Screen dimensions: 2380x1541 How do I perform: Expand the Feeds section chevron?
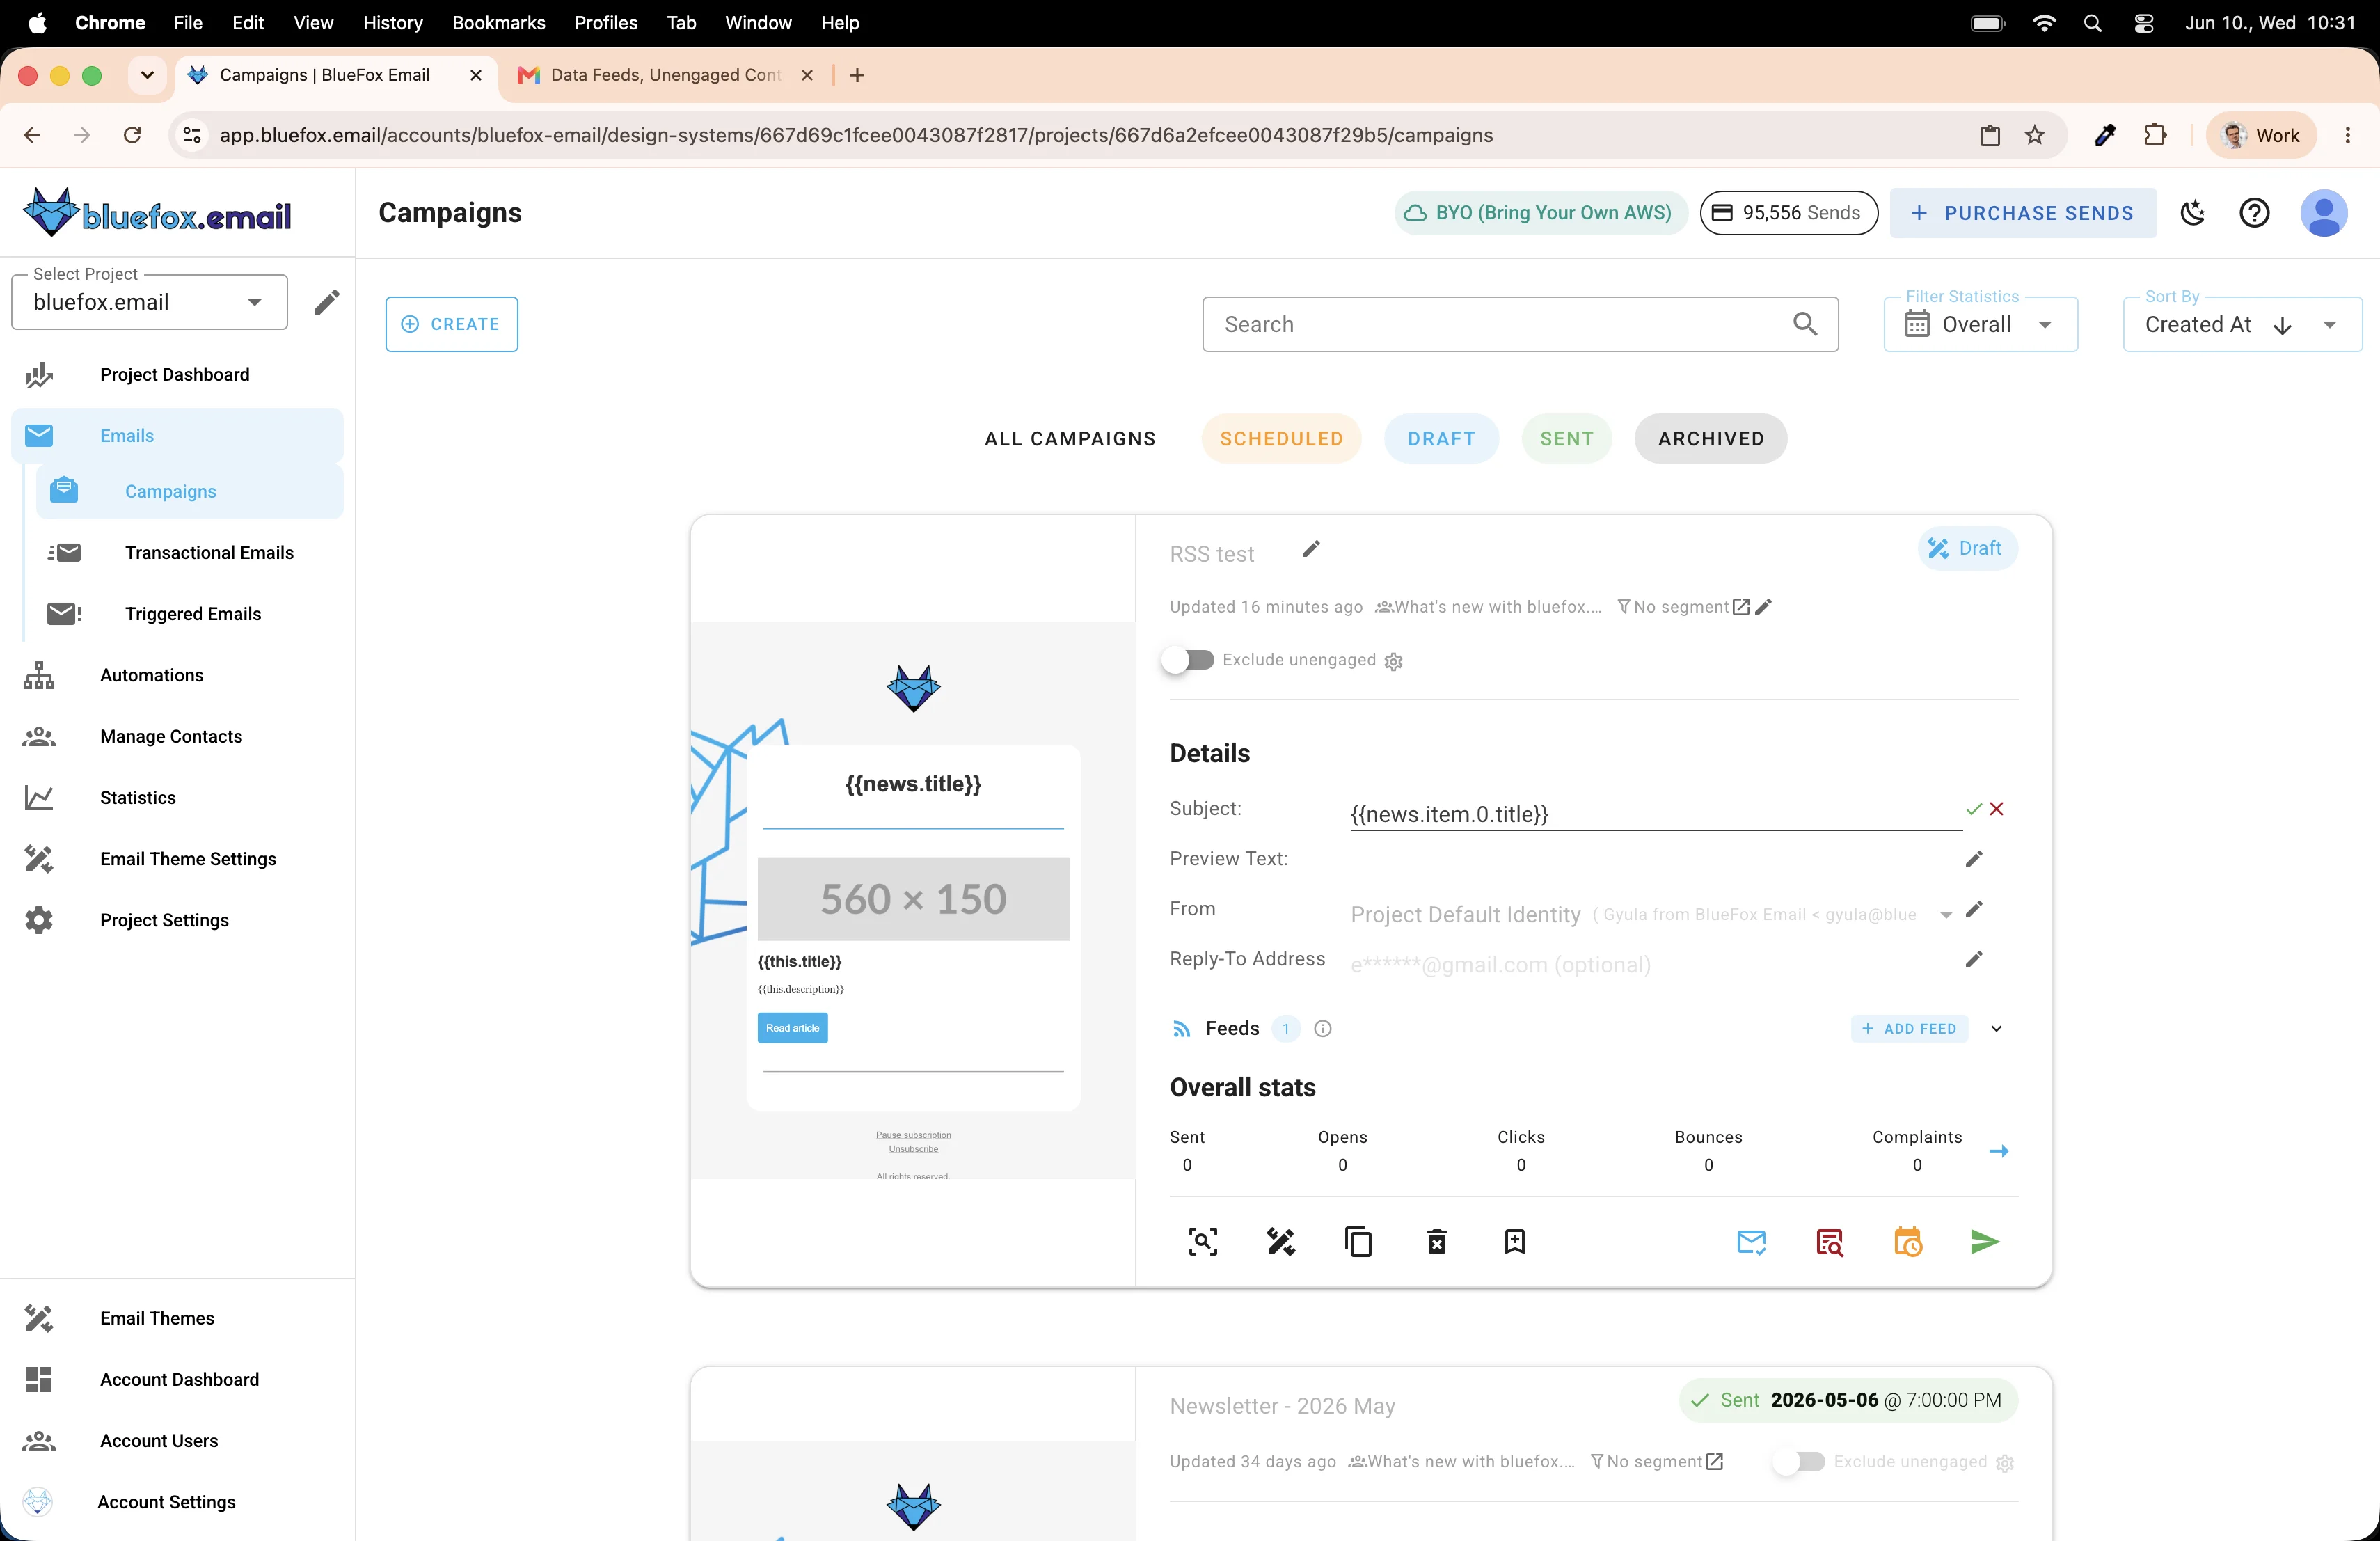(1997, 1029)
